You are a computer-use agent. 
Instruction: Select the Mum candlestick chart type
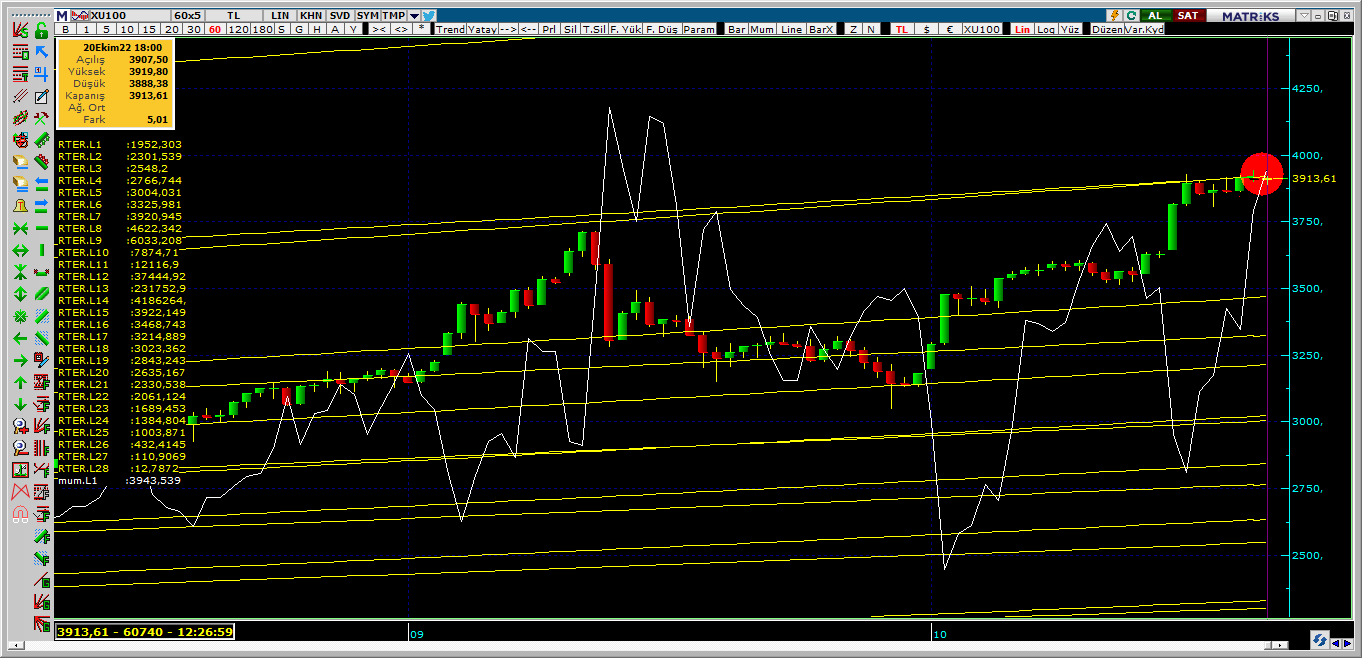(763, 30)
